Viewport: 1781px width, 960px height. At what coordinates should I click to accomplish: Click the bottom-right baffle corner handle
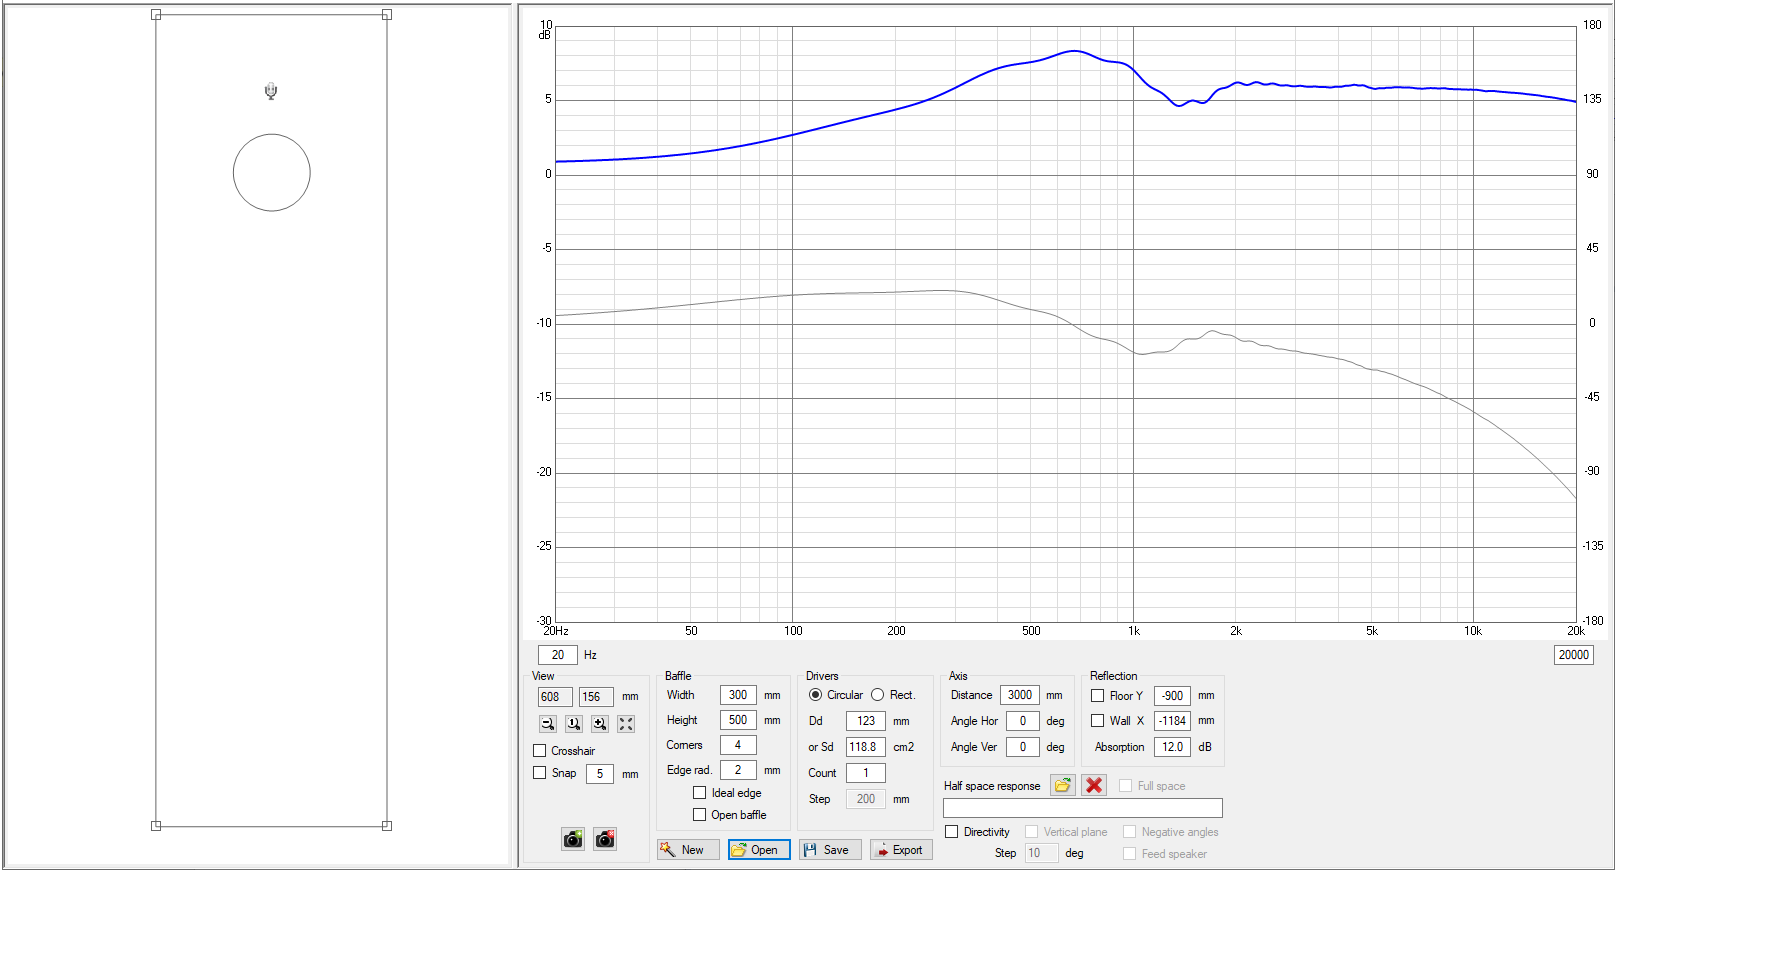[387, 826]
